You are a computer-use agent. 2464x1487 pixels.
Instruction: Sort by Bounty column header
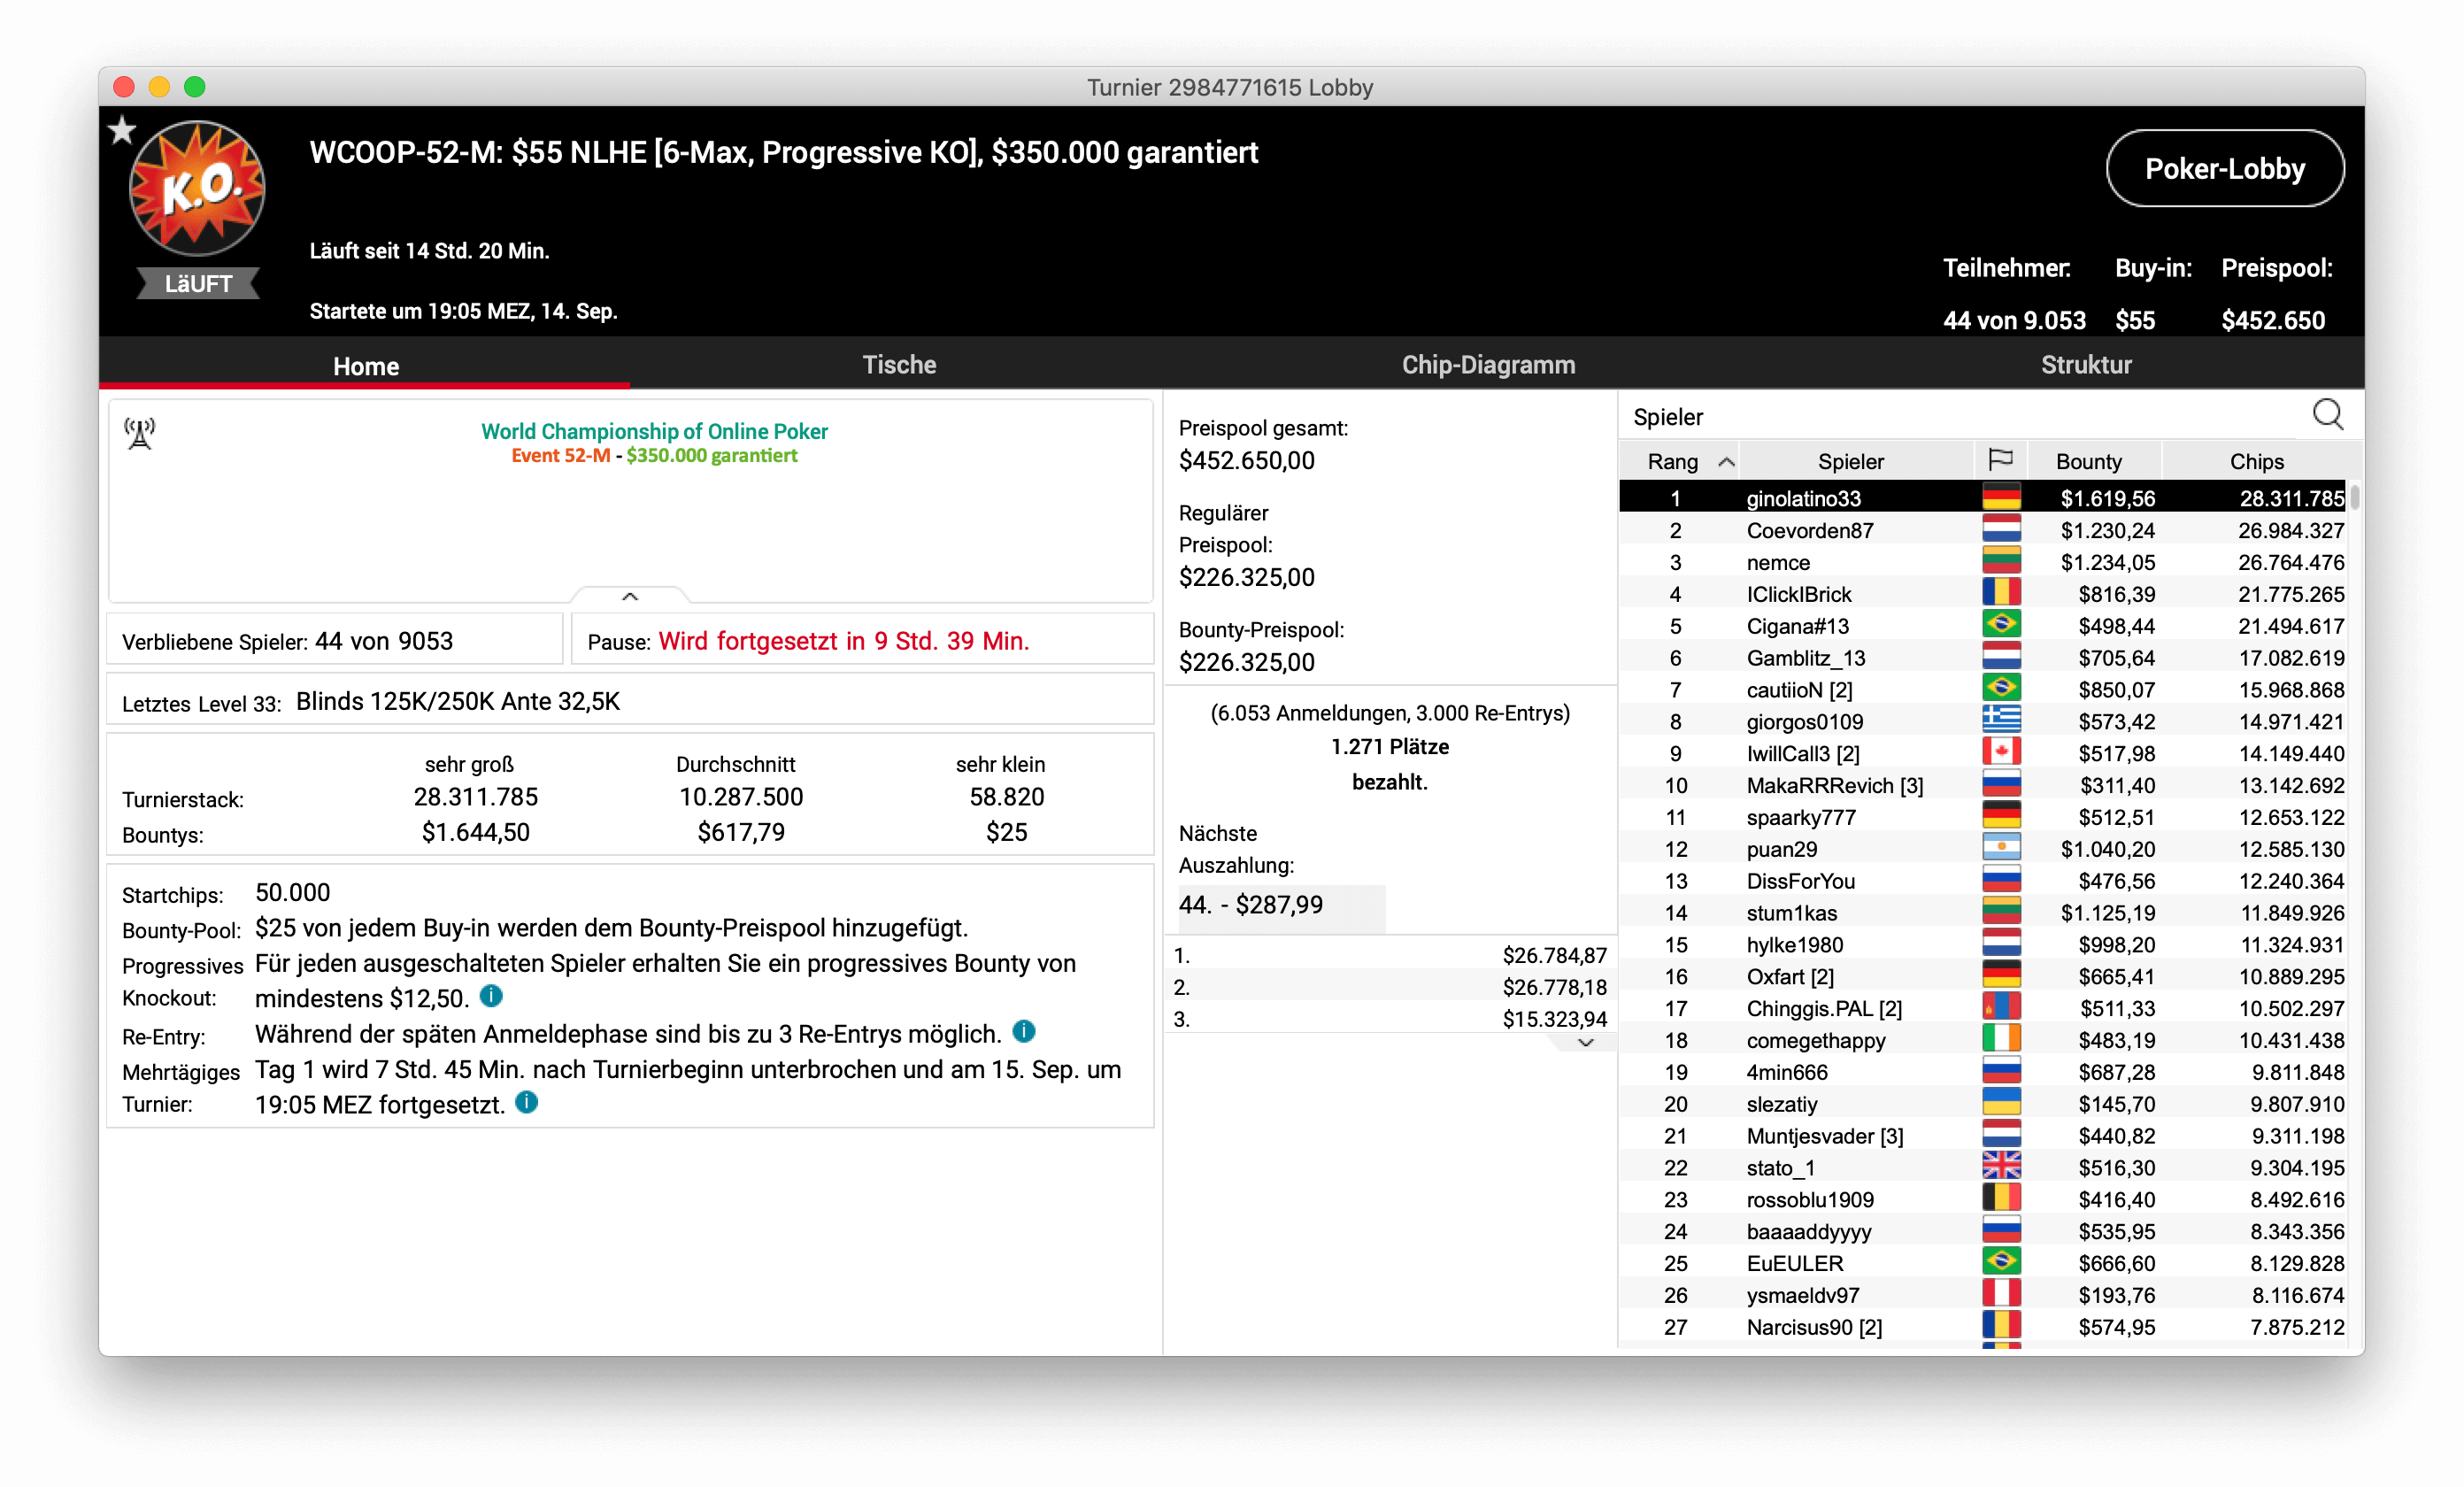click(x=2088, y=461)
